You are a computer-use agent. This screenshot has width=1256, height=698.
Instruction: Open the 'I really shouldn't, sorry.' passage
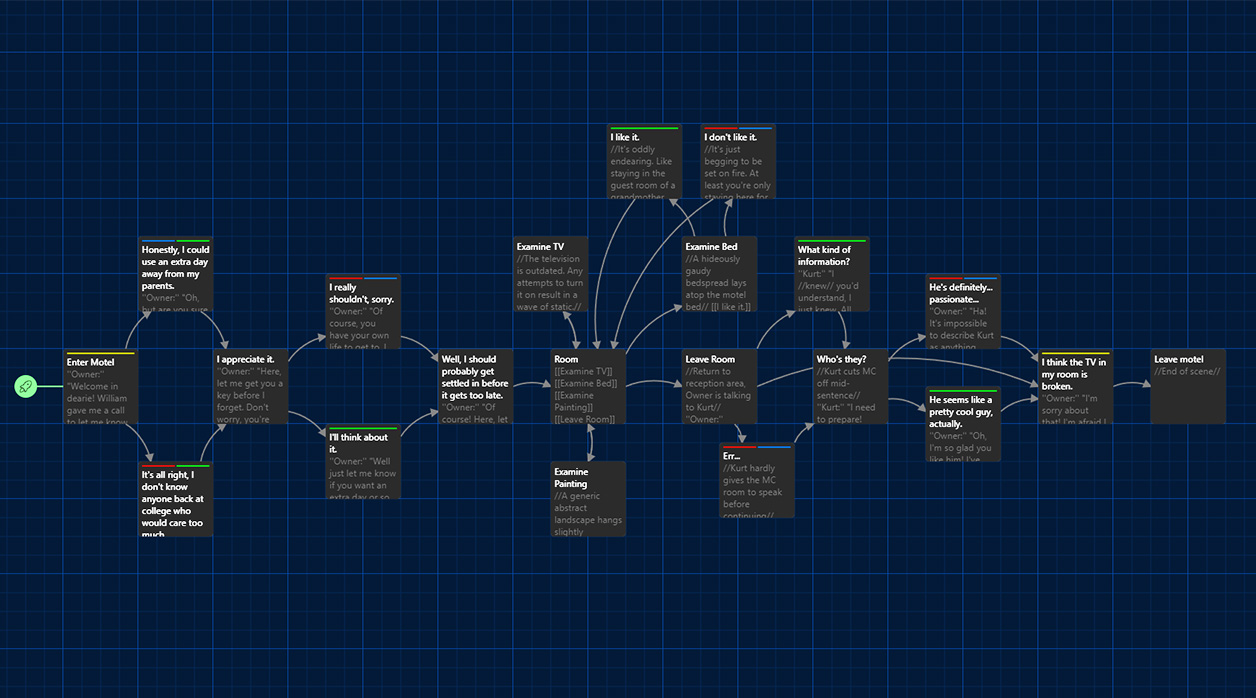coord(363,312)
